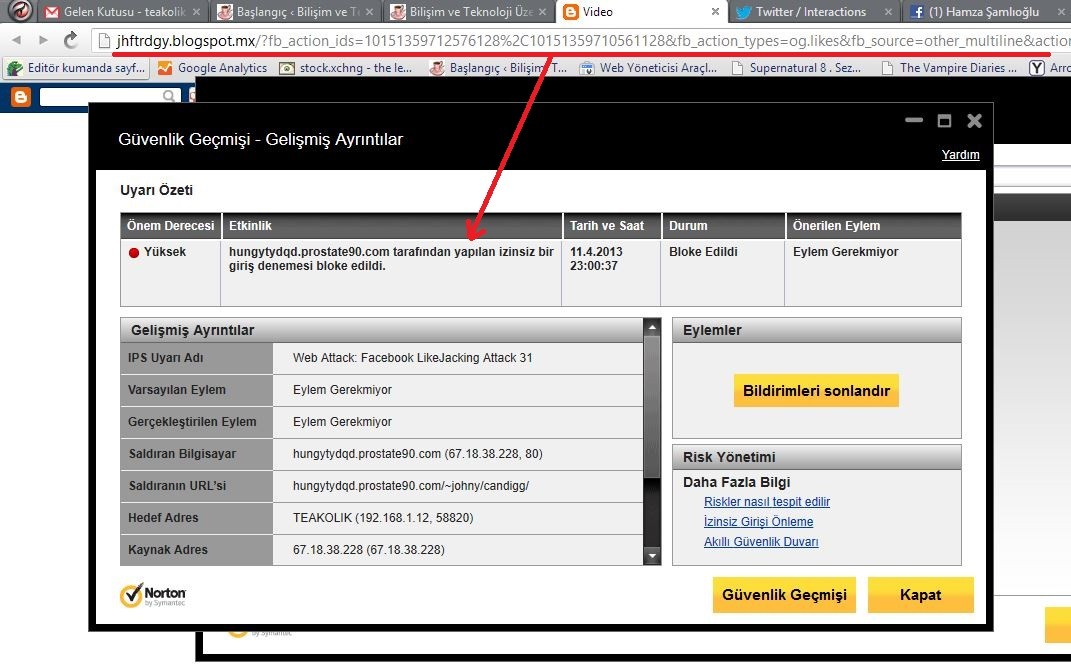
Task: Click the browser back arrow
Action: pyautogui.click(x=16, y=40)
